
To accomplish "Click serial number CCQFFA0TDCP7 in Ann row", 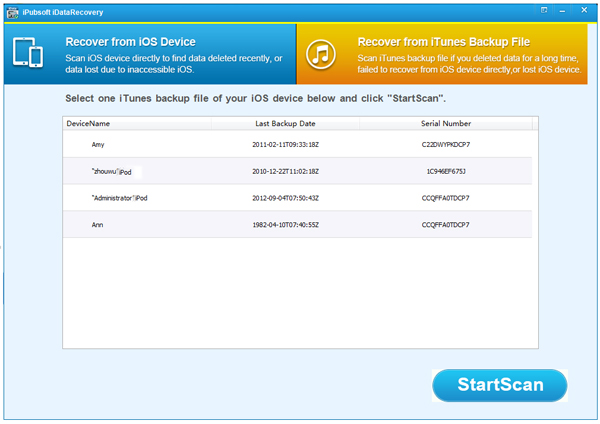I will point(446,225).
